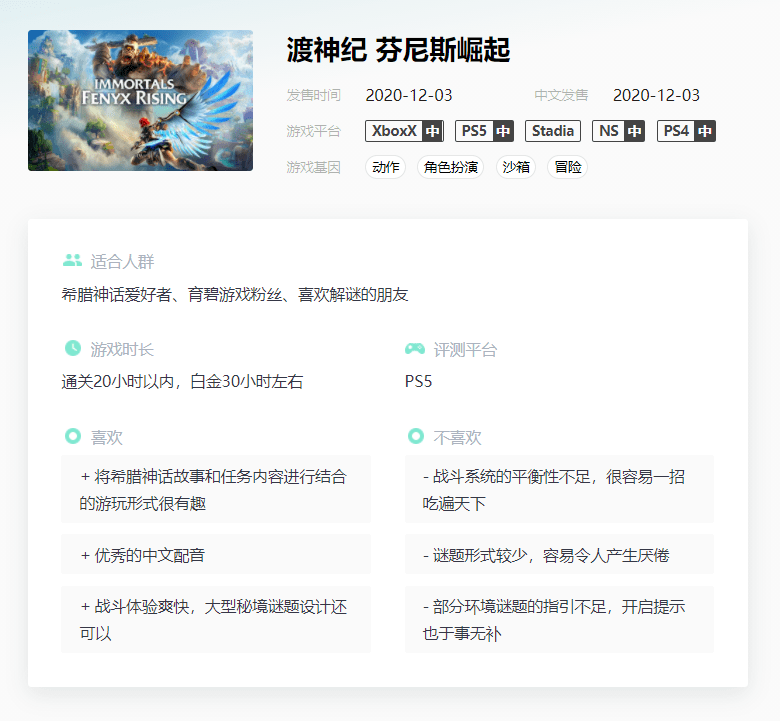Viewport: 780px width, 721px height.
Task: Click the pro item 优秀的中文配音
Action: [216, 554]
